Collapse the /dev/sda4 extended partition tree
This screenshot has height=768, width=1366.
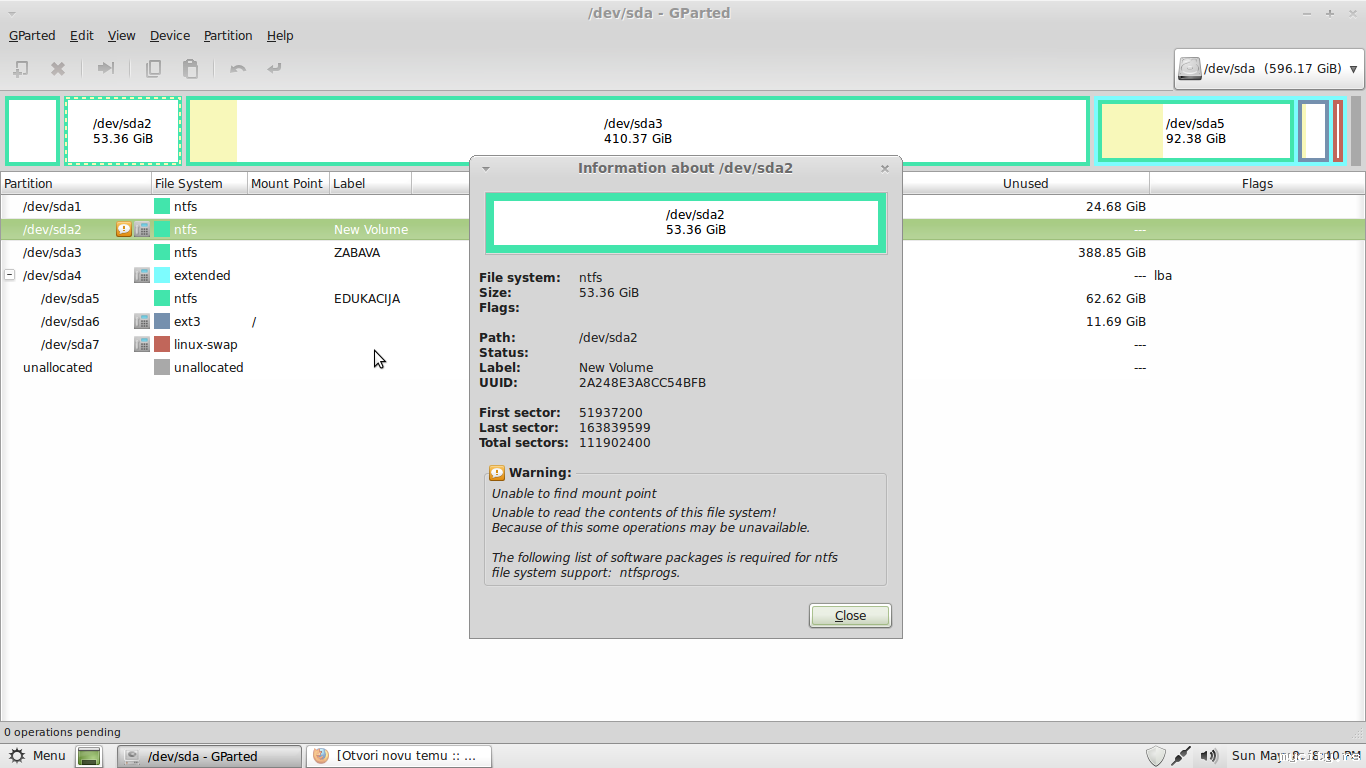10,275
